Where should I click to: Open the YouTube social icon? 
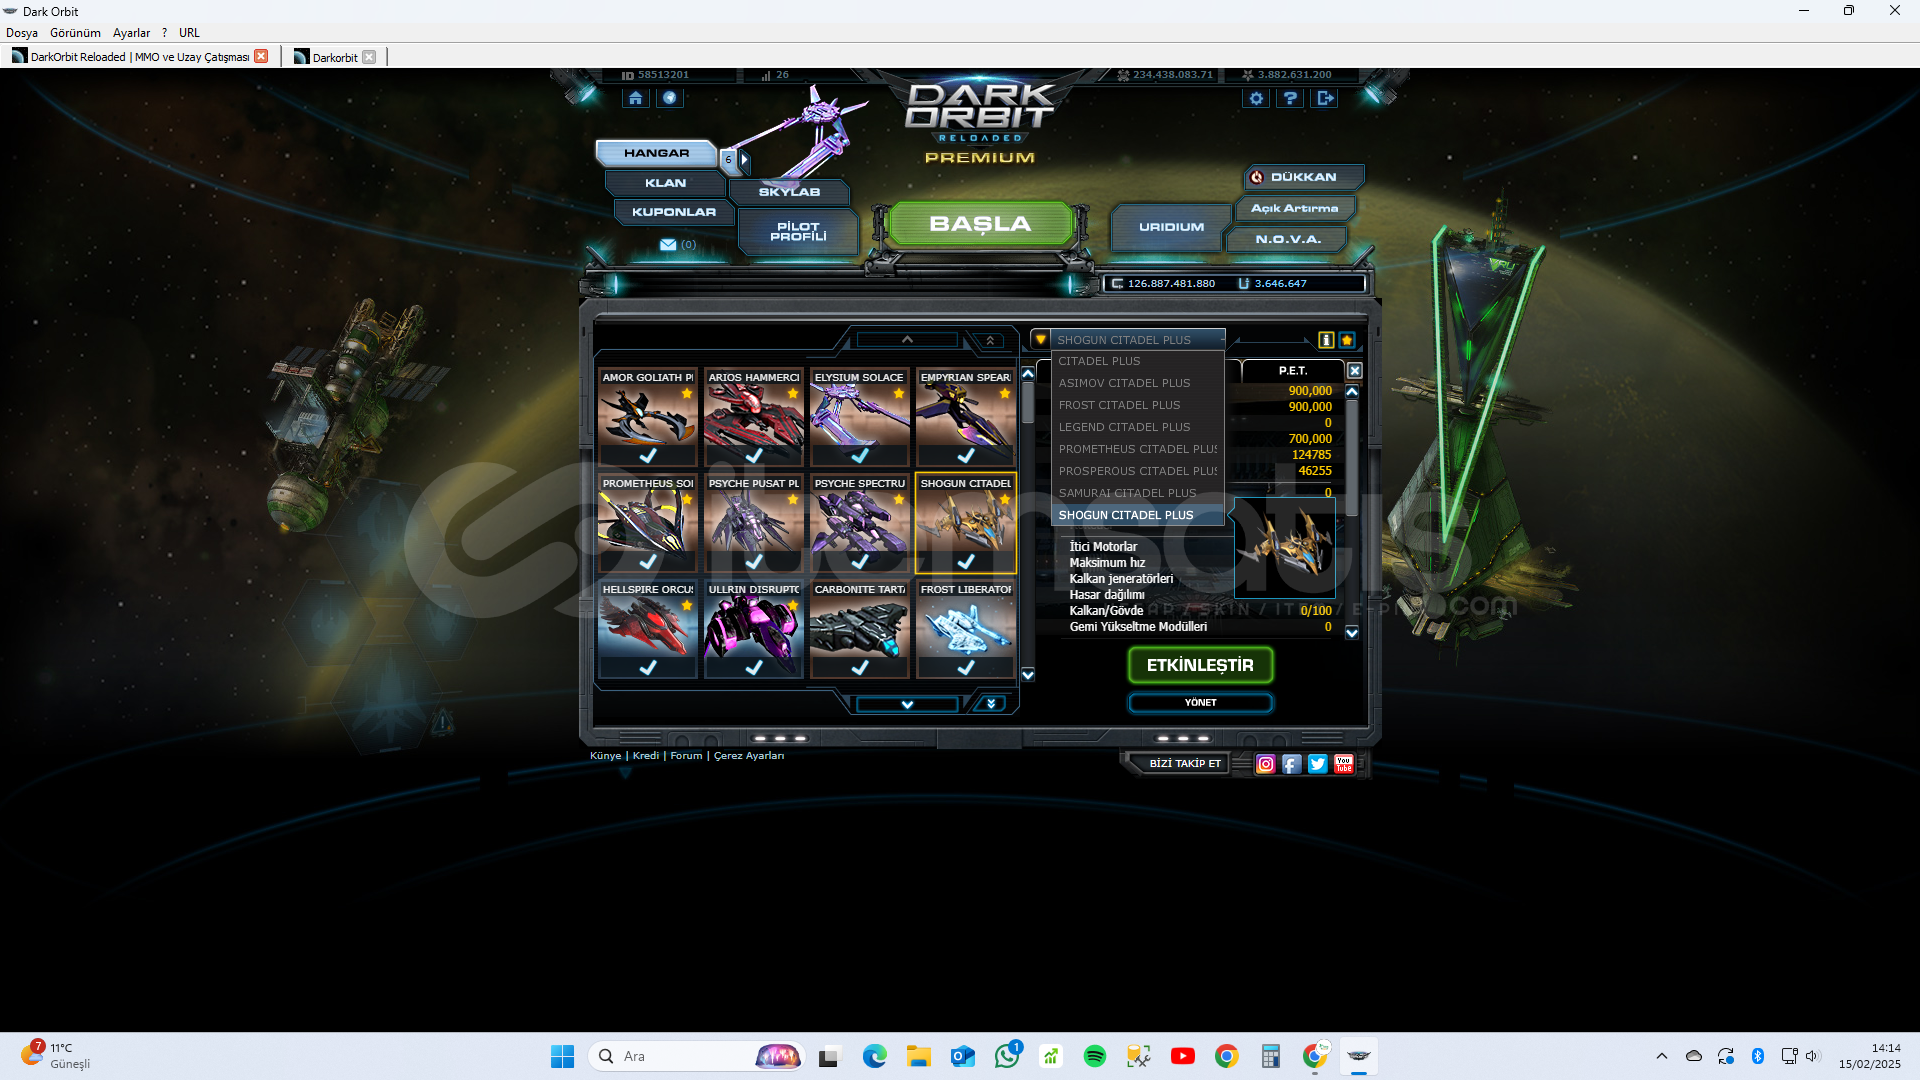pos(1344,764)
